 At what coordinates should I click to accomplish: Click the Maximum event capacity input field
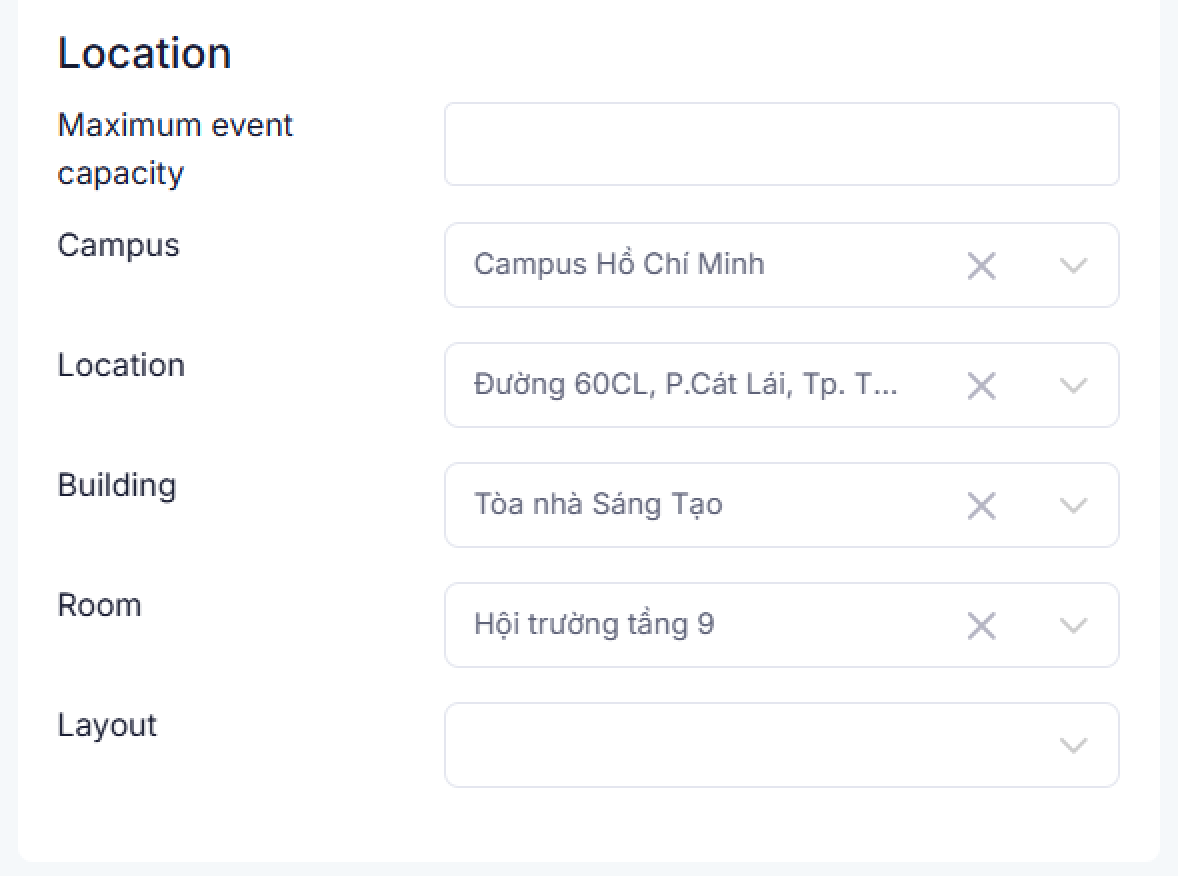pos(781,144)
